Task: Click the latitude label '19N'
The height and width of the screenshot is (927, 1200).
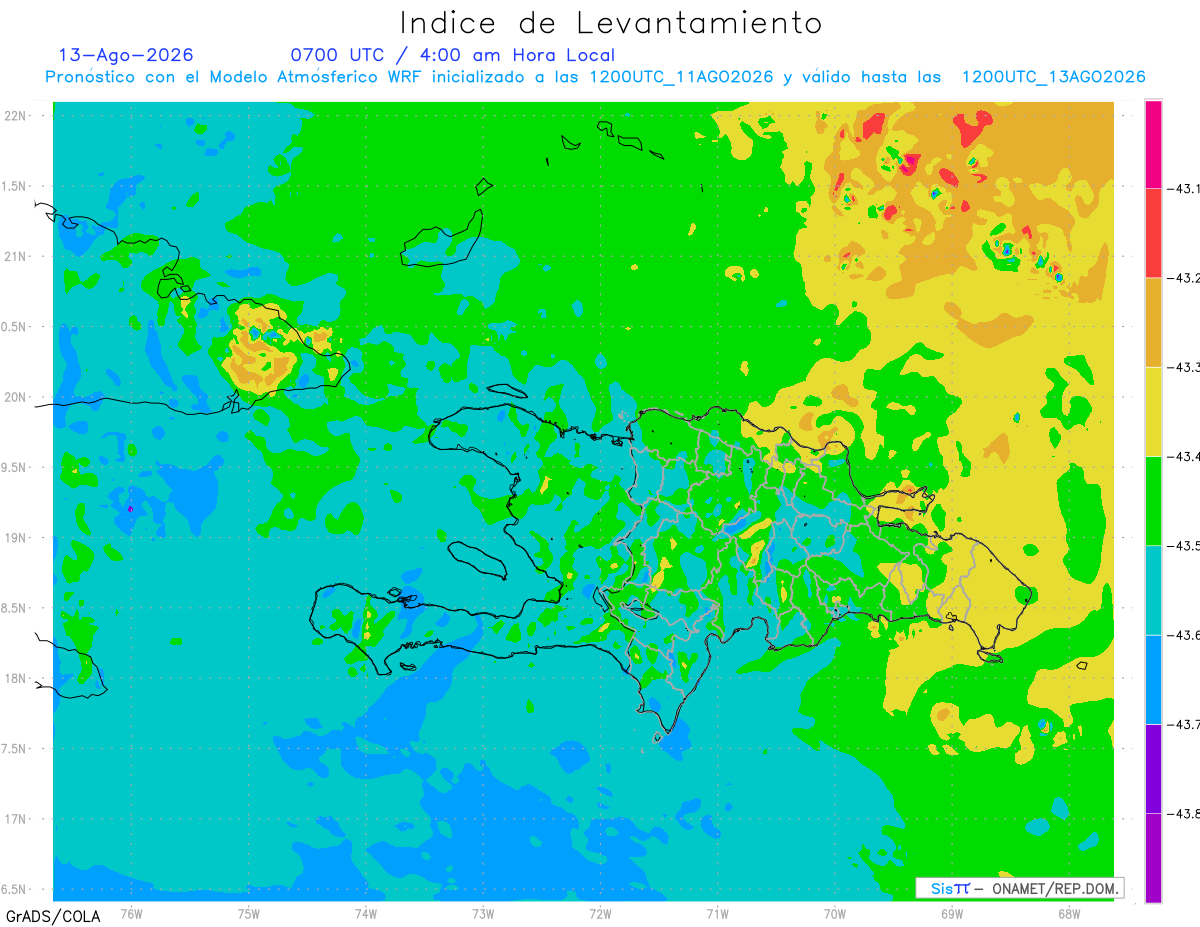Action: pos(17,538)
